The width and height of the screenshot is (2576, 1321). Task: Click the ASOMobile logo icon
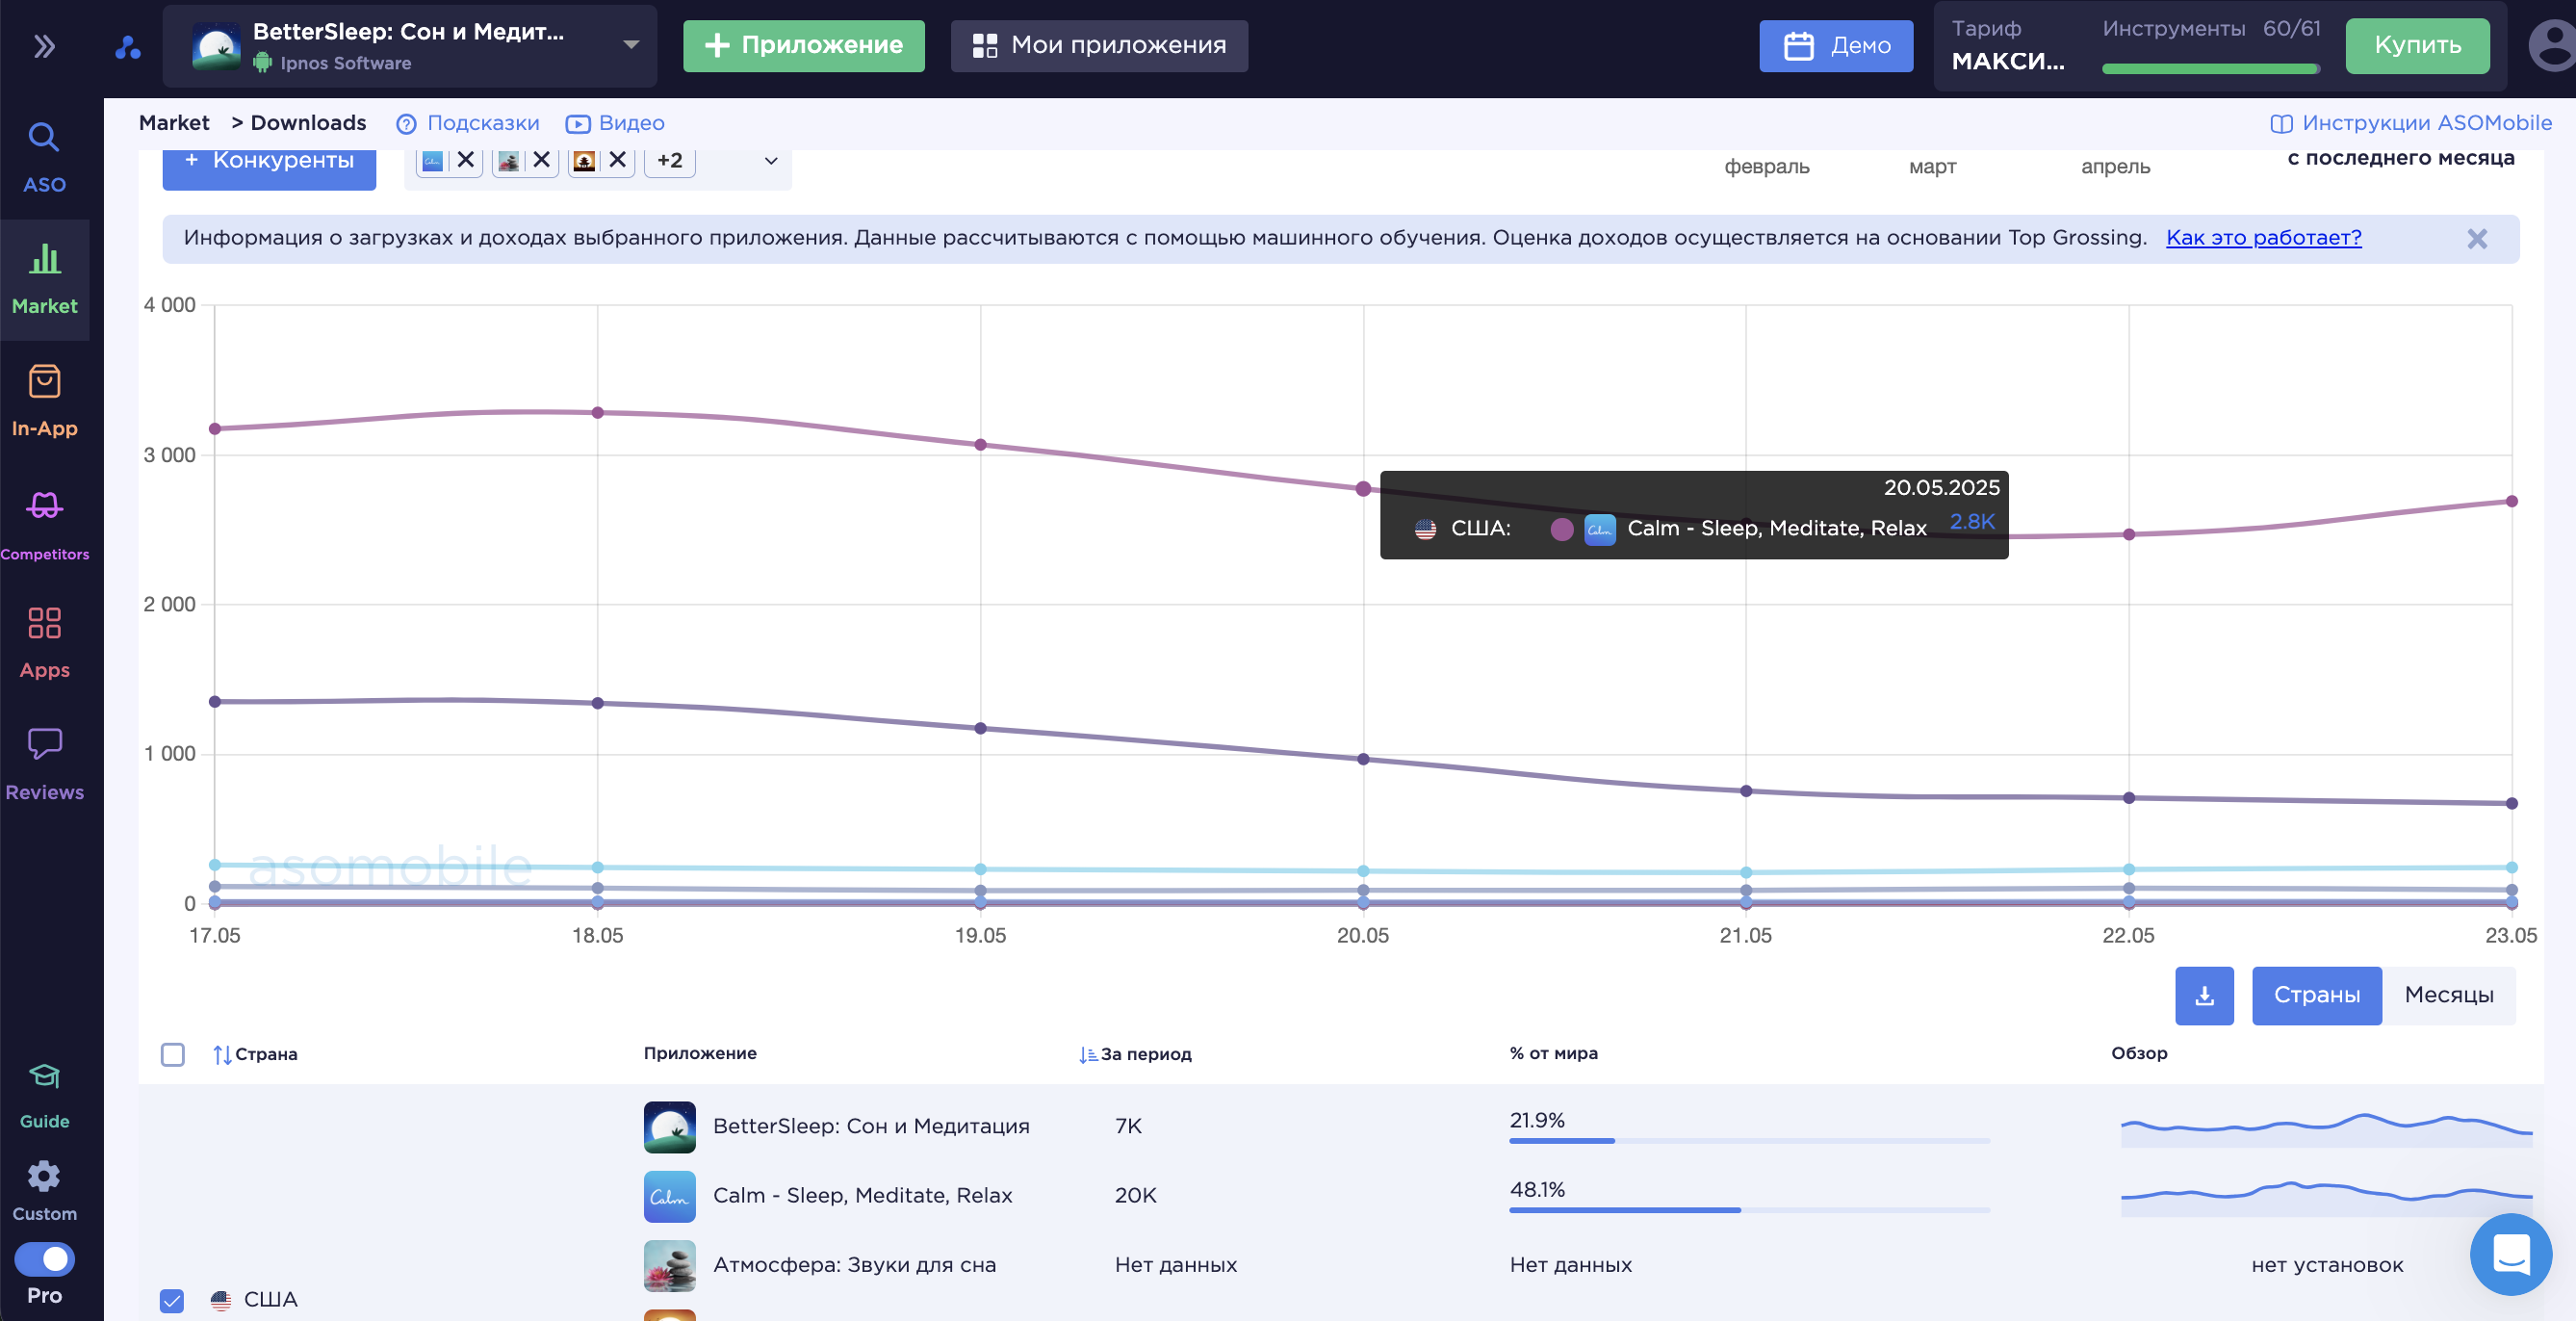127,46
